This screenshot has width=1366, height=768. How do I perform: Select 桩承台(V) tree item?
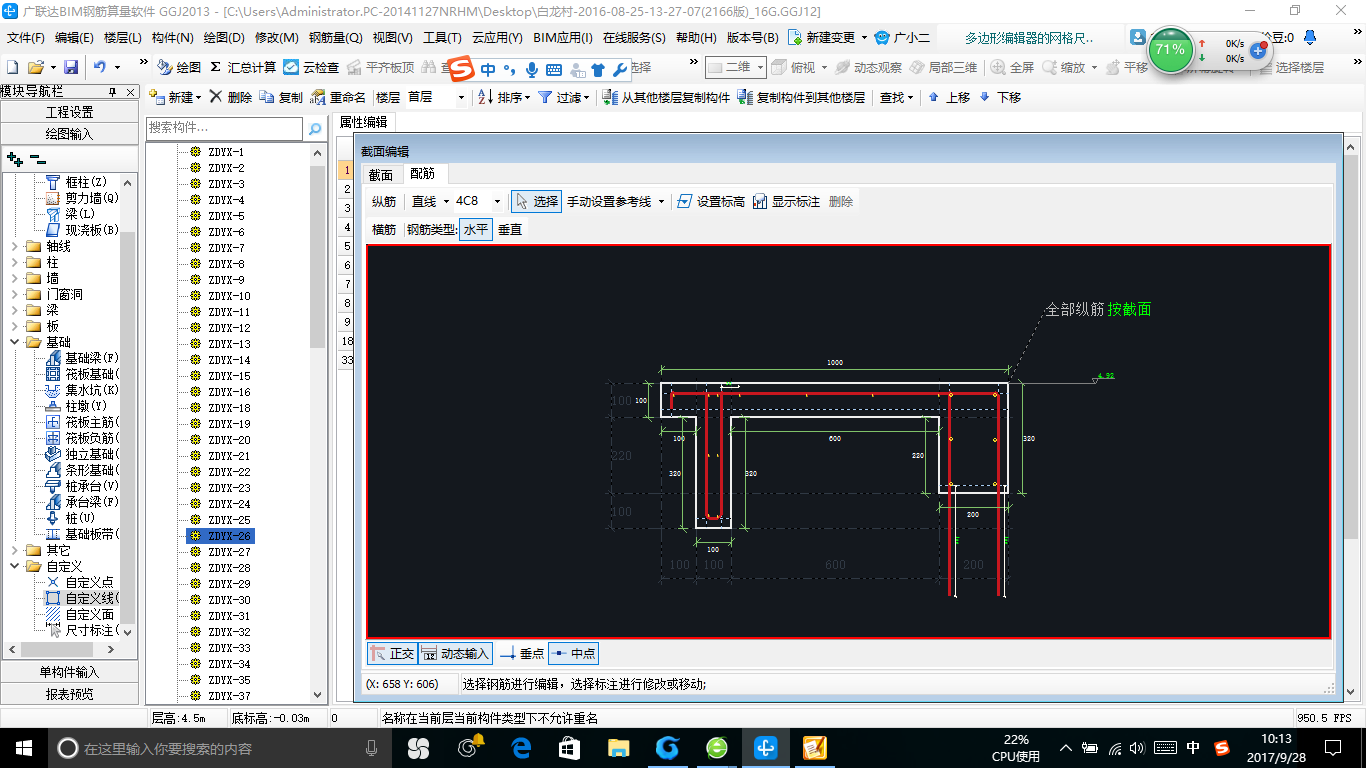pyautogui.click(x=84, y=486)
